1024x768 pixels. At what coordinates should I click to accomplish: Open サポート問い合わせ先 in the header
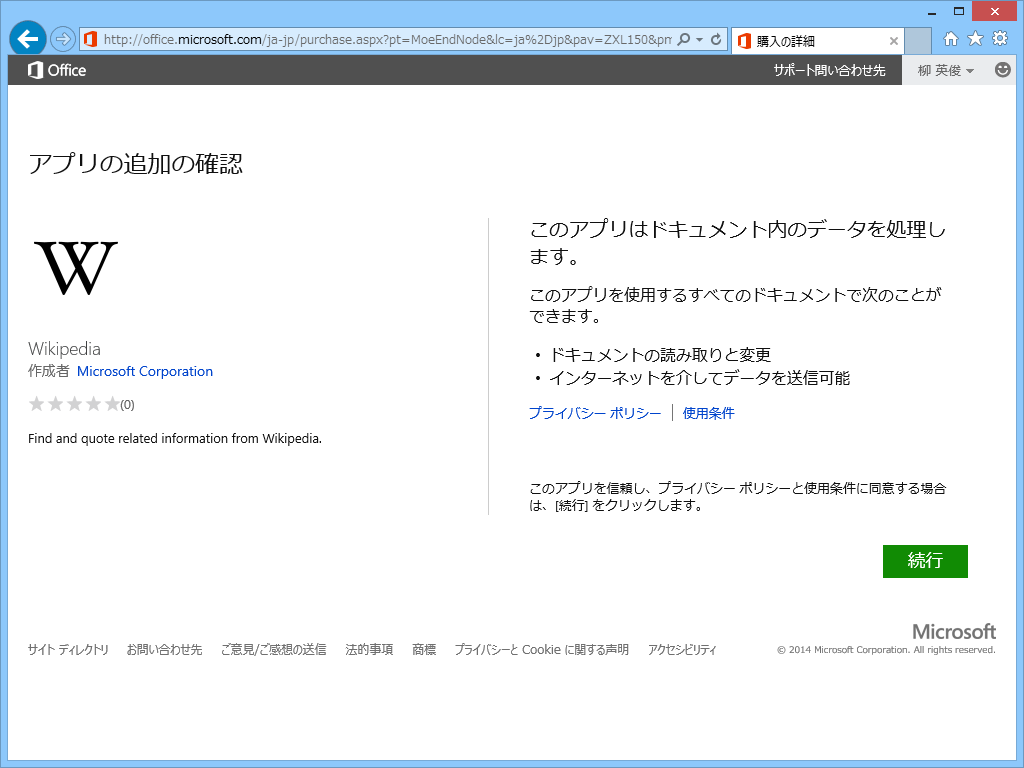(829, 70)
